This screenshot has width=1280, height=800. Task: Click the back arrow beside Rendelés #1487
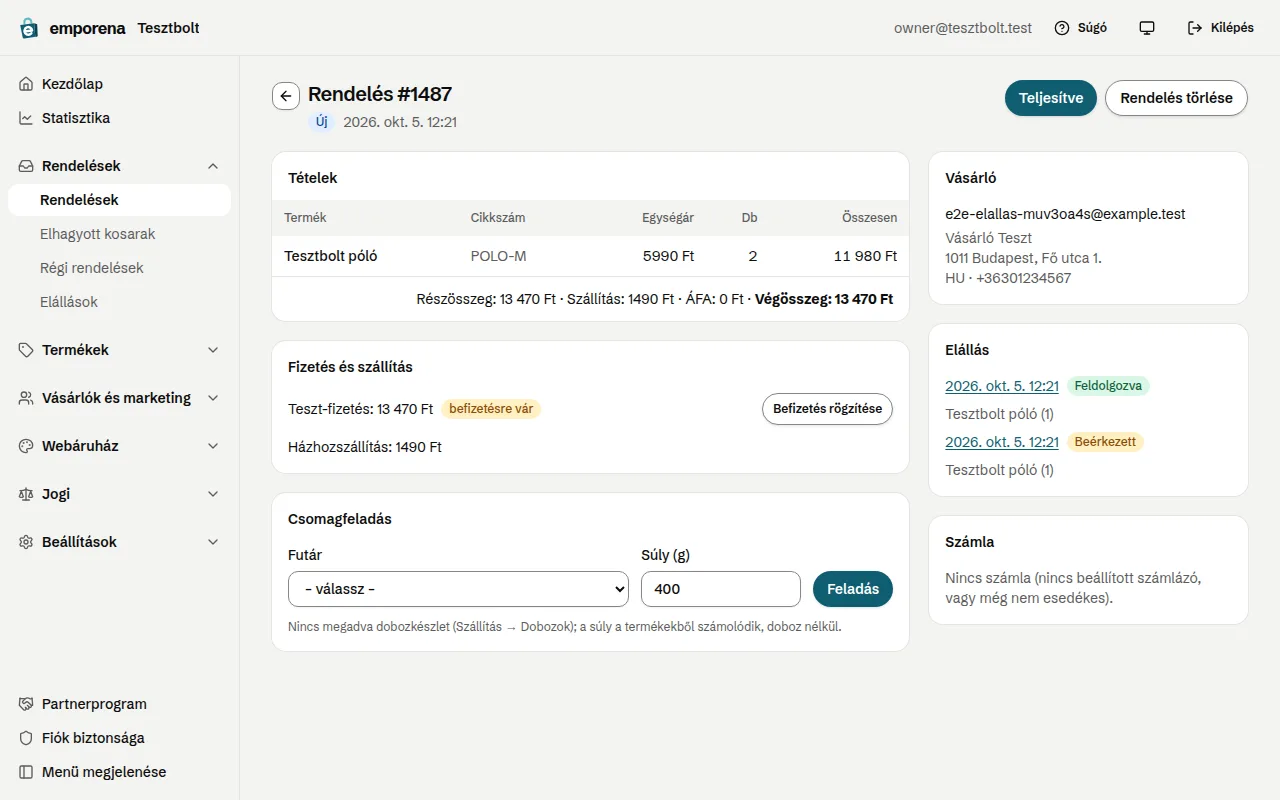click(286, 96)
